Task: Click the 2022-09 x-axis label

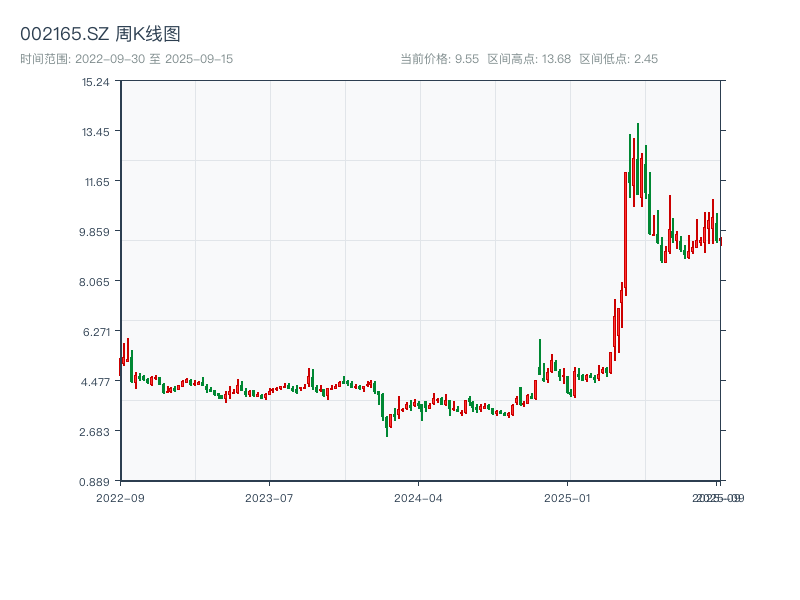Action: tap(120, 498)
